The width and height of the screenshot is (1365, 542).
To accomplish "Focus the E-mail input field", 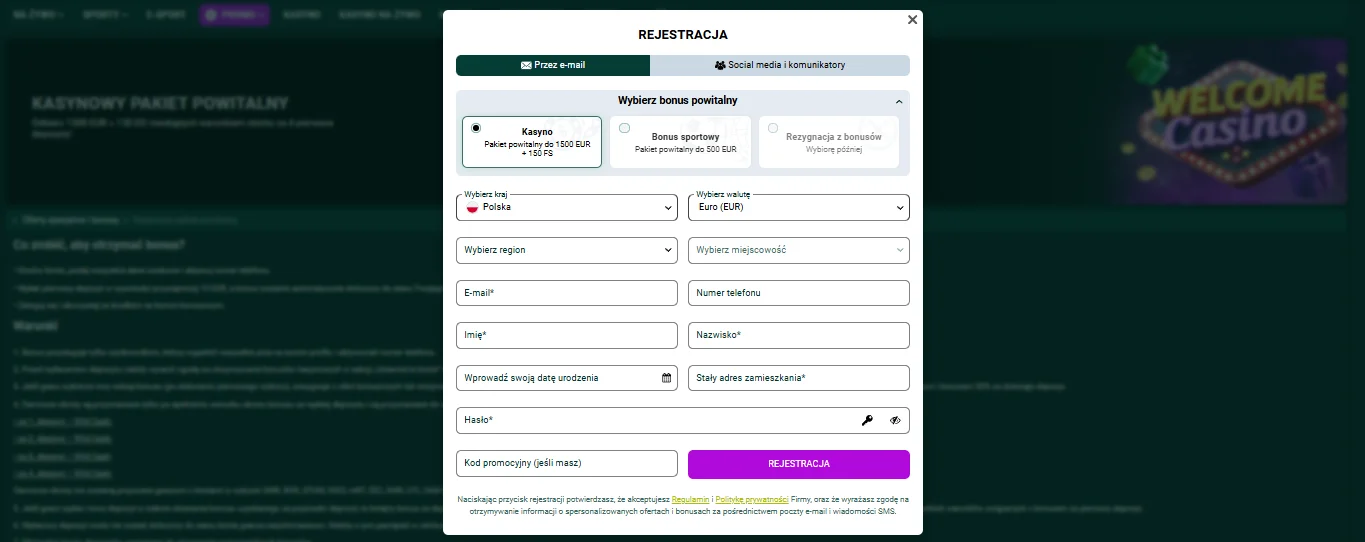I will [x=567, y=293].
